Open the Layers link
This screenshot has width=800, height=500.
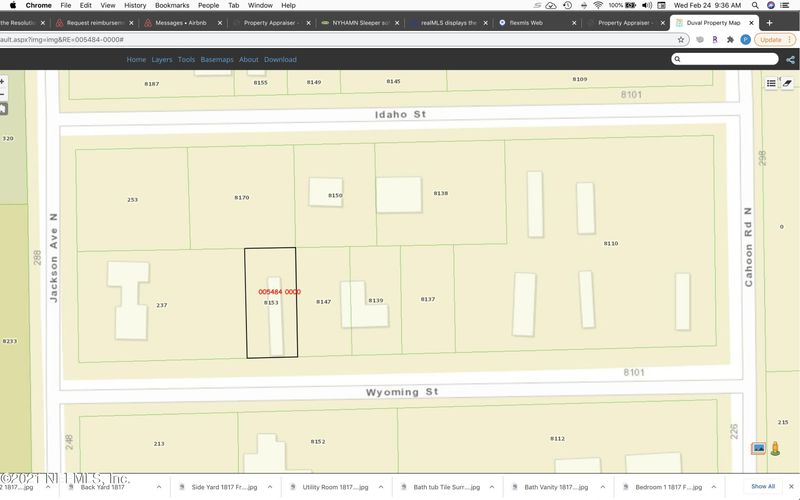click(162, 60)
